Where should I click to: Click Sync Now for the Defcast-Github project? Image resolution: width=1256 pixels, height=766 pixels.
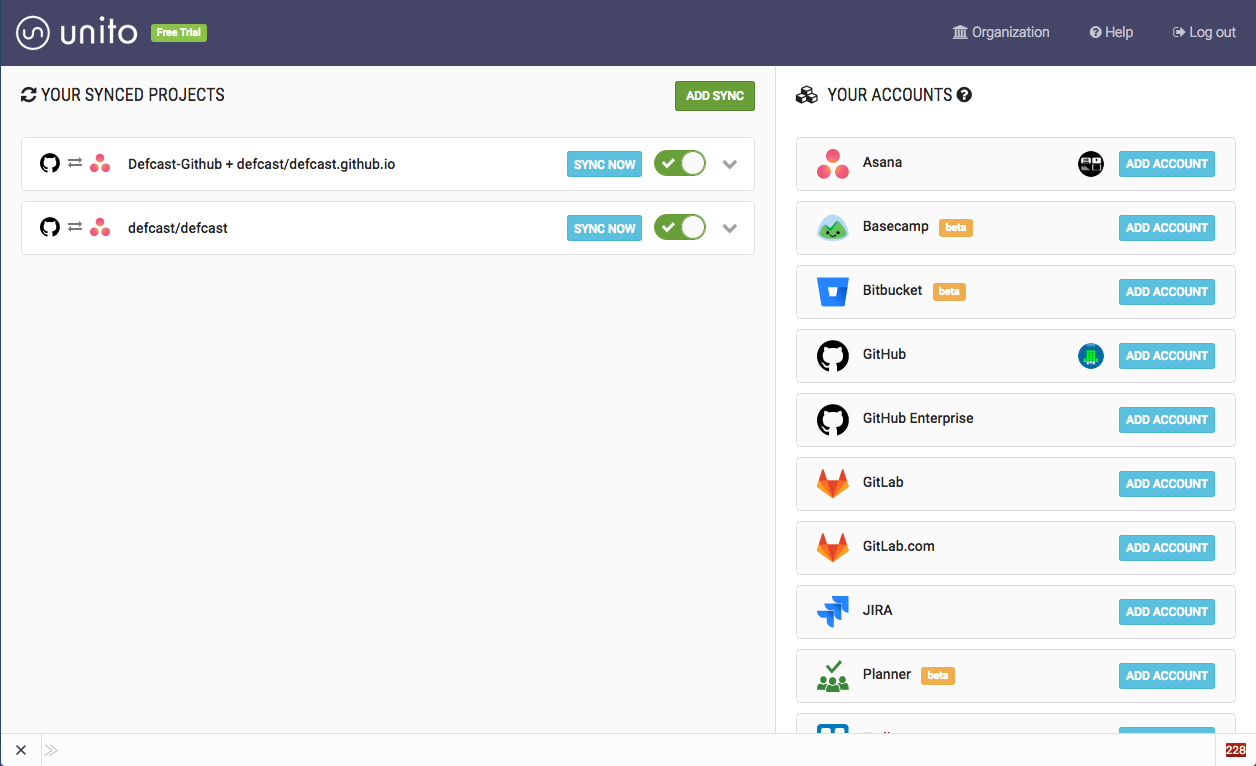[604, 164]
